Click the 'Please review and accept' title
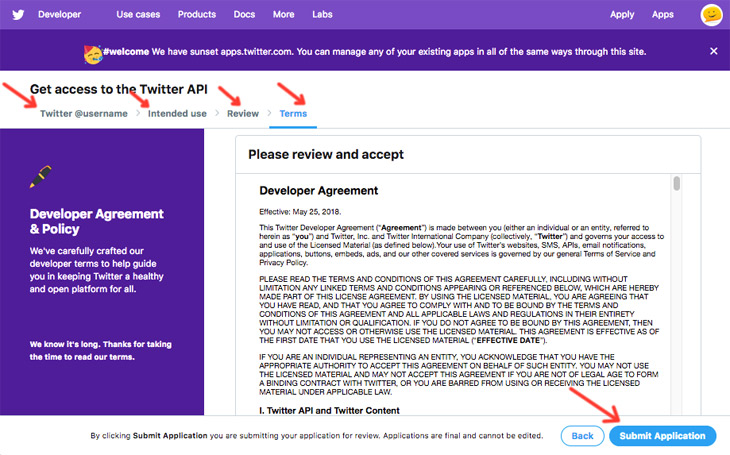 326,154
